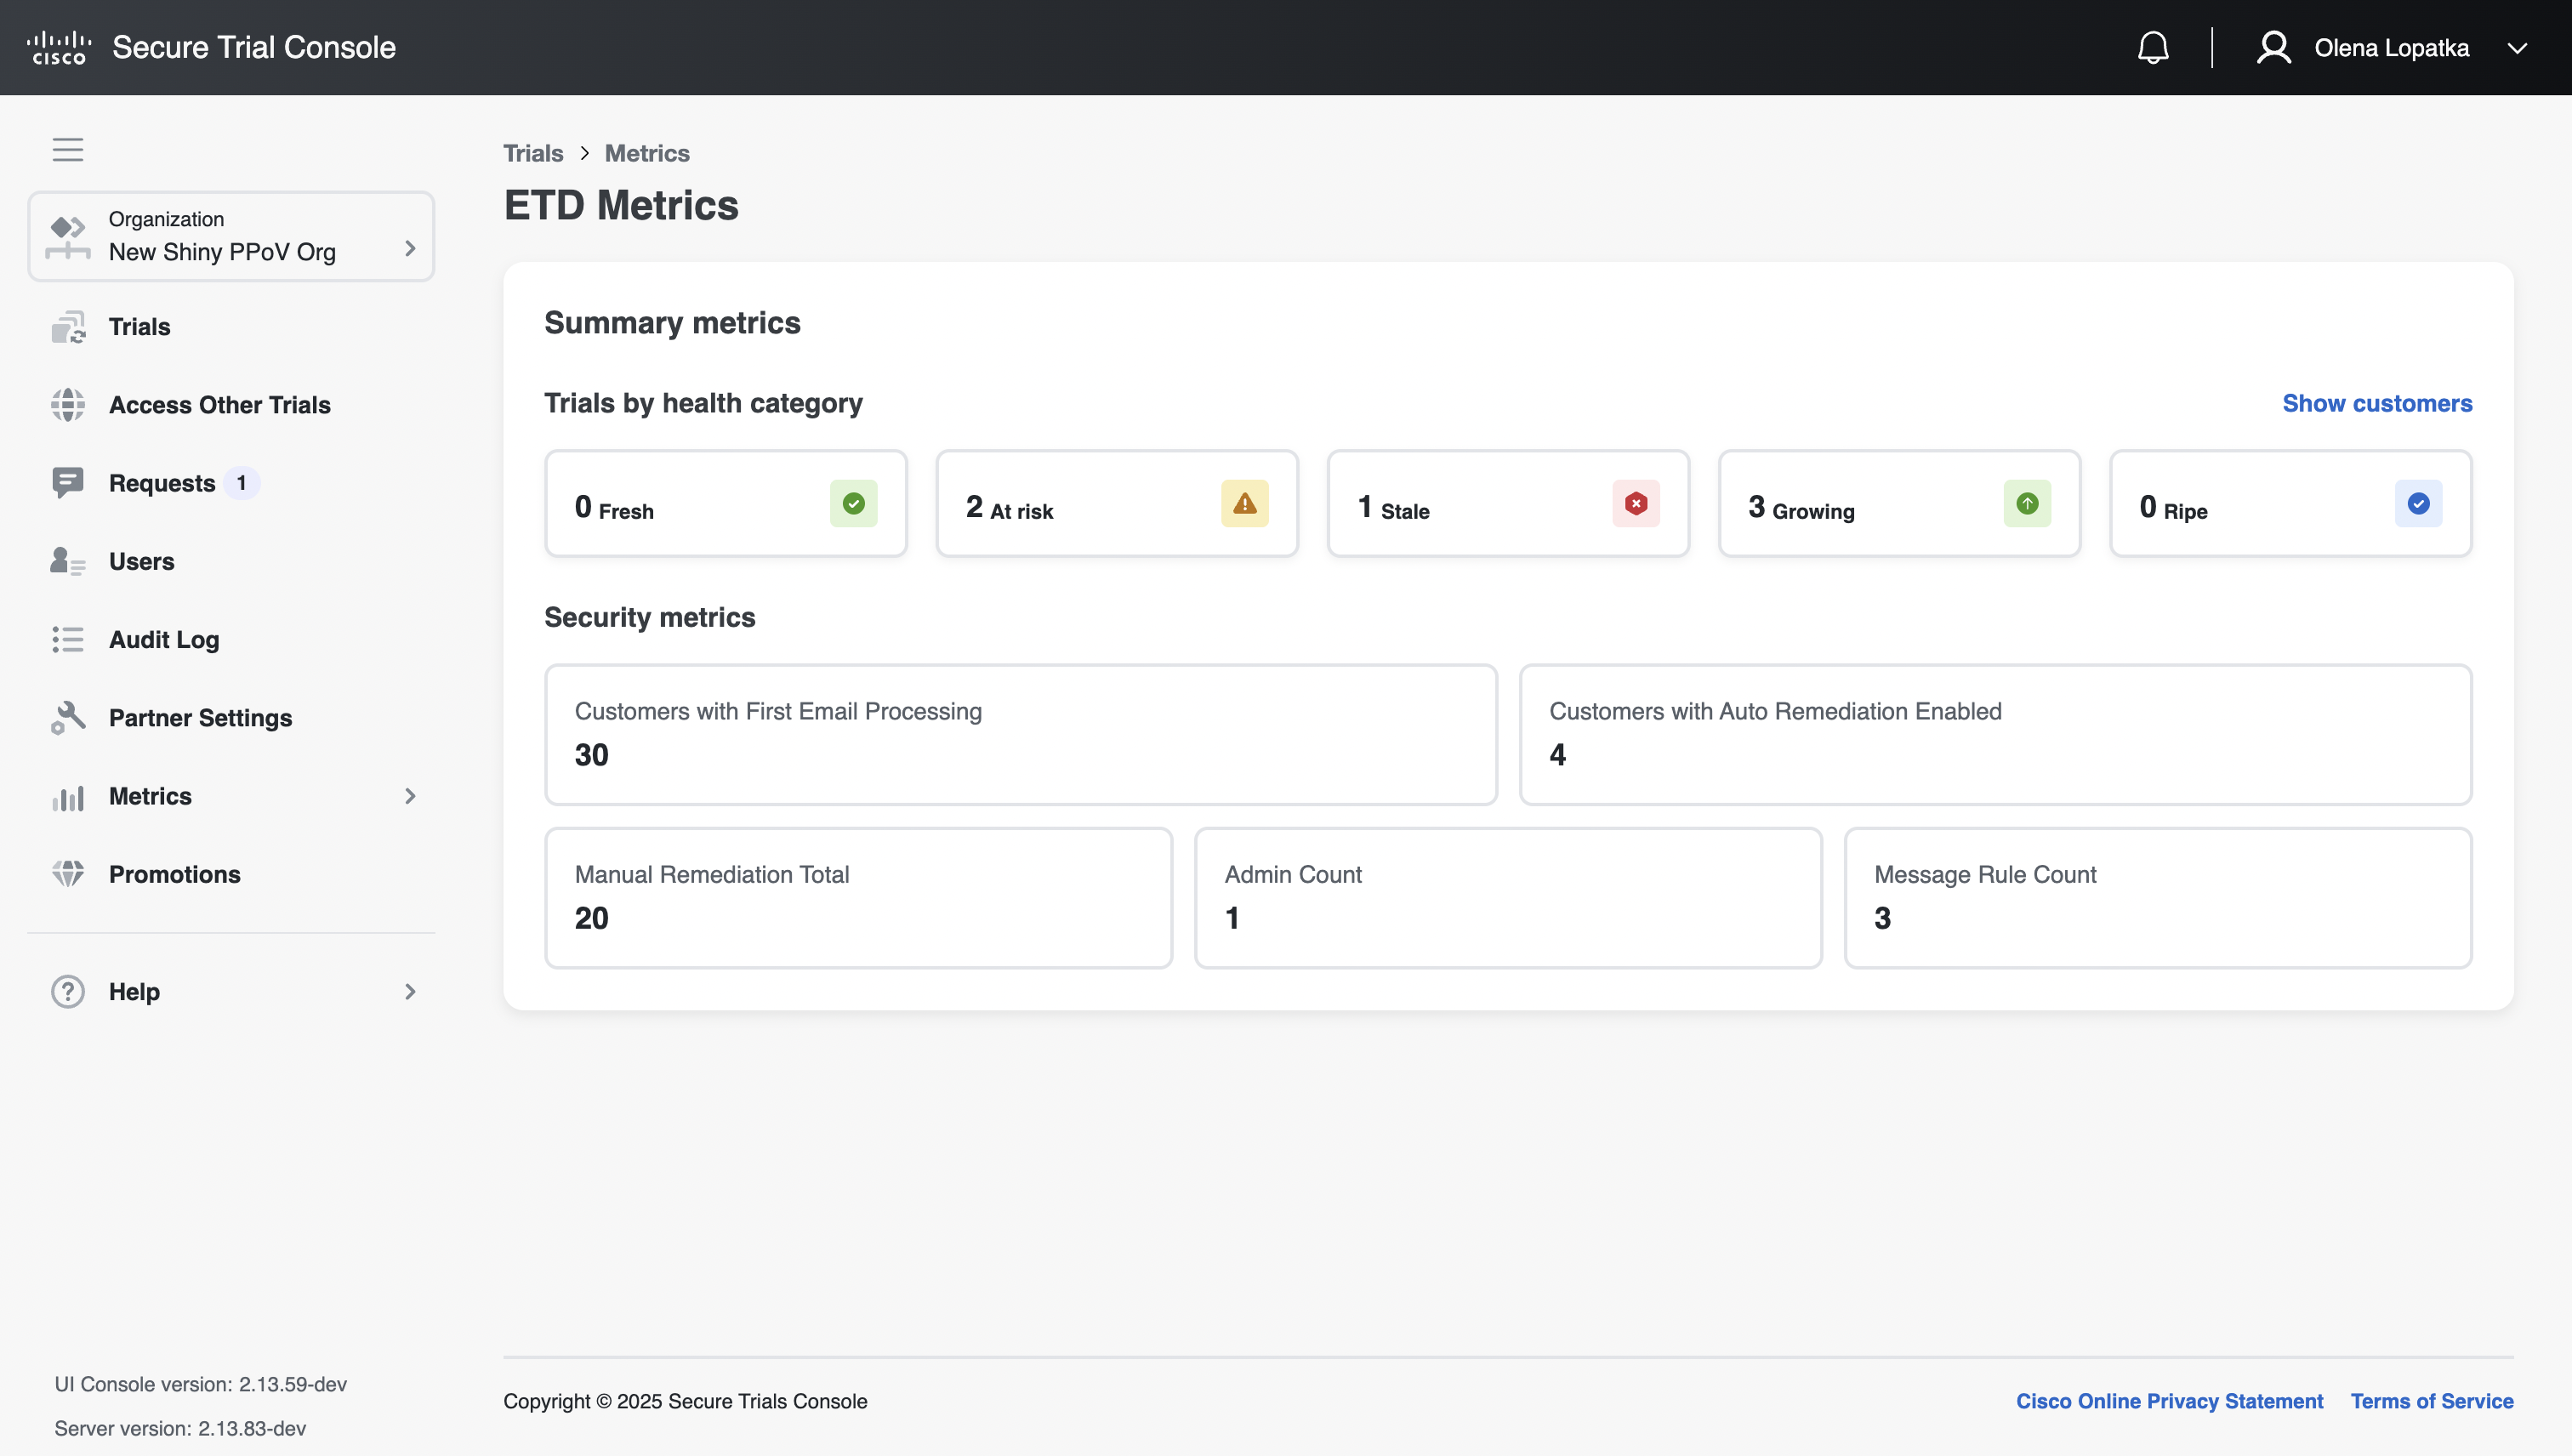Expand the Organization selector chevron

[410, 248]
